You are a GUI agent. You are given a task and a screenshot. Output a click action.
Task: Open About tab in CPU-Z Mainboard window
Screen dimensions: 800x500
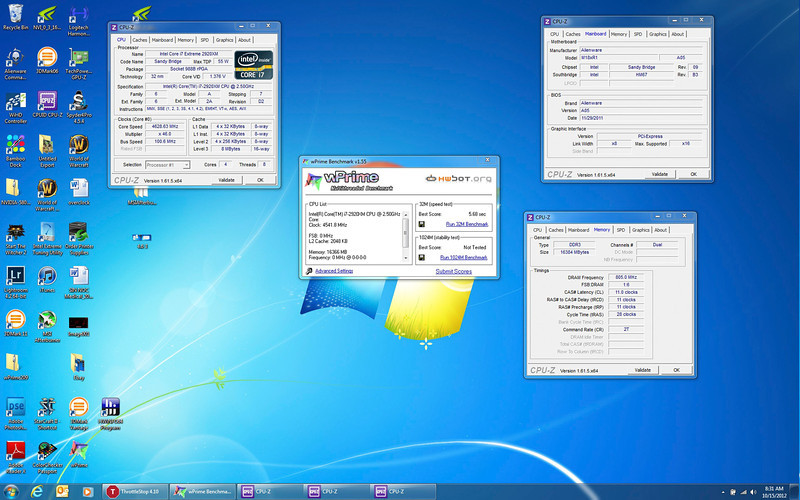(x=677, y=34)
